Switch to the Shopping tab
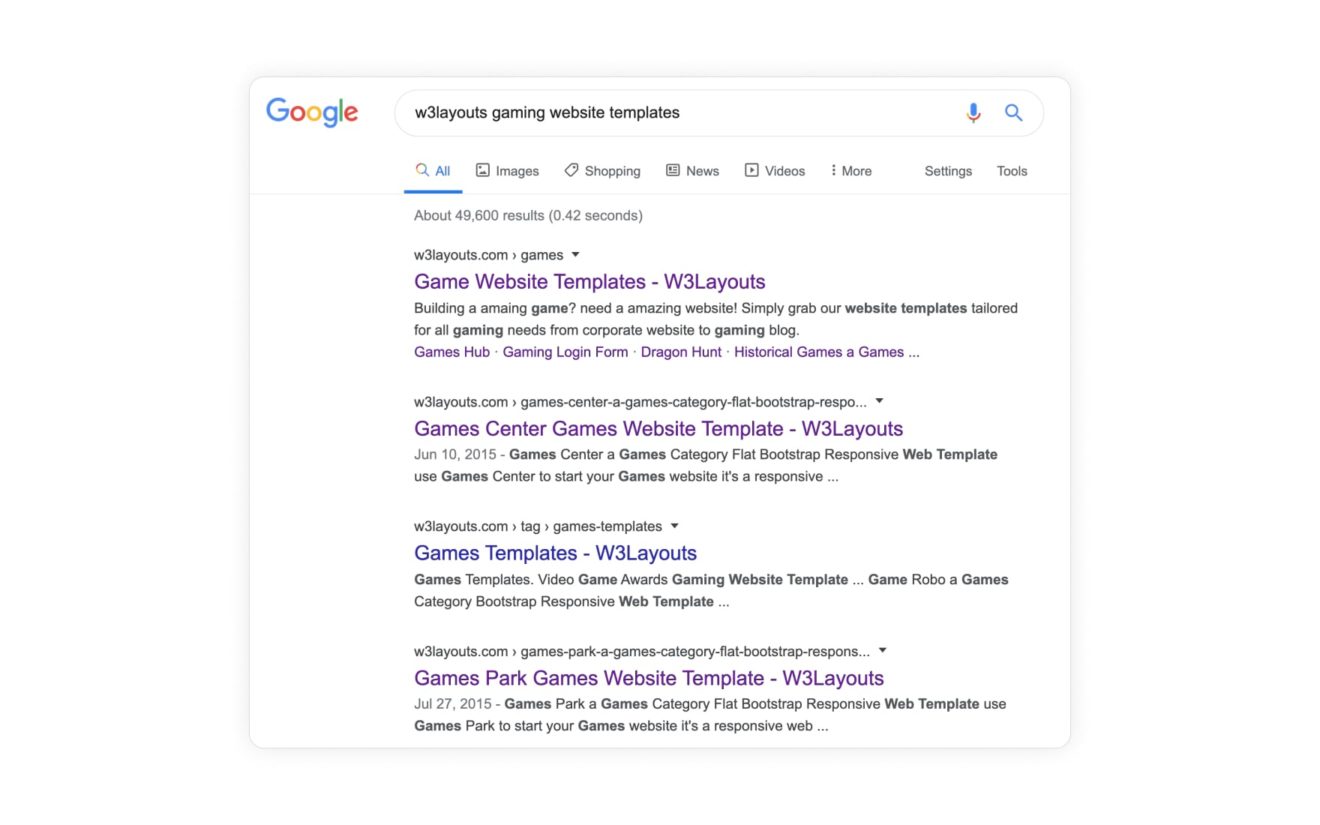Image resolution: width=1320 pixels, height=825 pixels. [602, 171]
